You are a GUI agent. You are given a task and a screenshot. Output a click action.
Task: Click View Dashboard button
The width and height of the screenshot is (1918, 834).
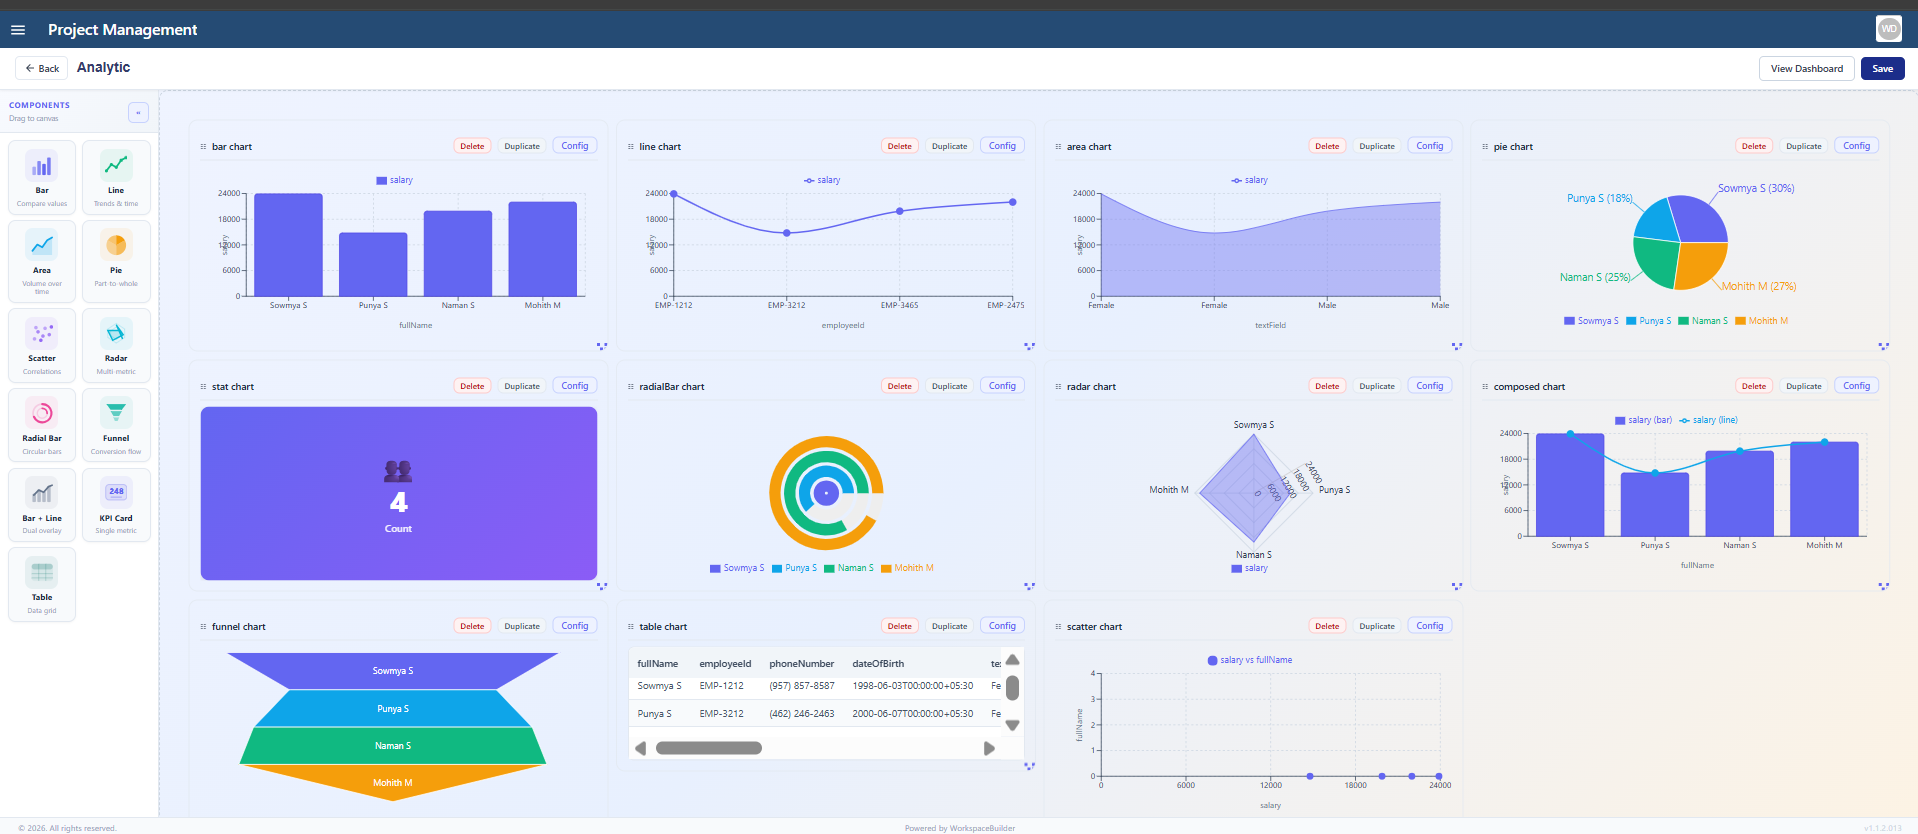[1806, 69]
